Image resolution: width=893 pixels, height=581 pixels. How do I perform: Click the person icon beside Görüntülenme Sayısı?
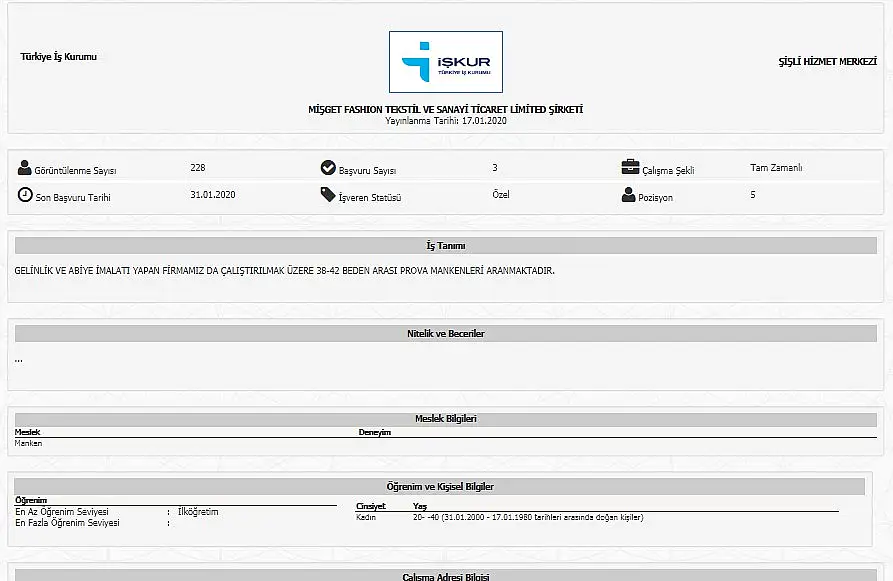coord(24,167)
